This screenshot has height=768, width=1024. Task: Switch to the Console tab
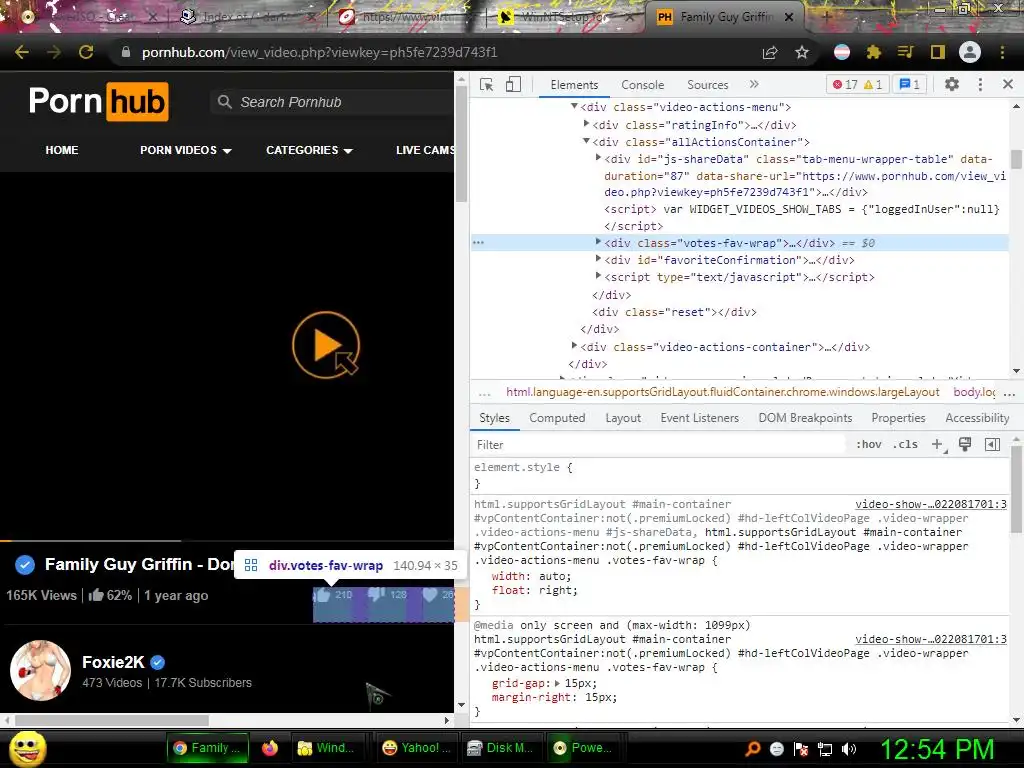tap(643, 85)
